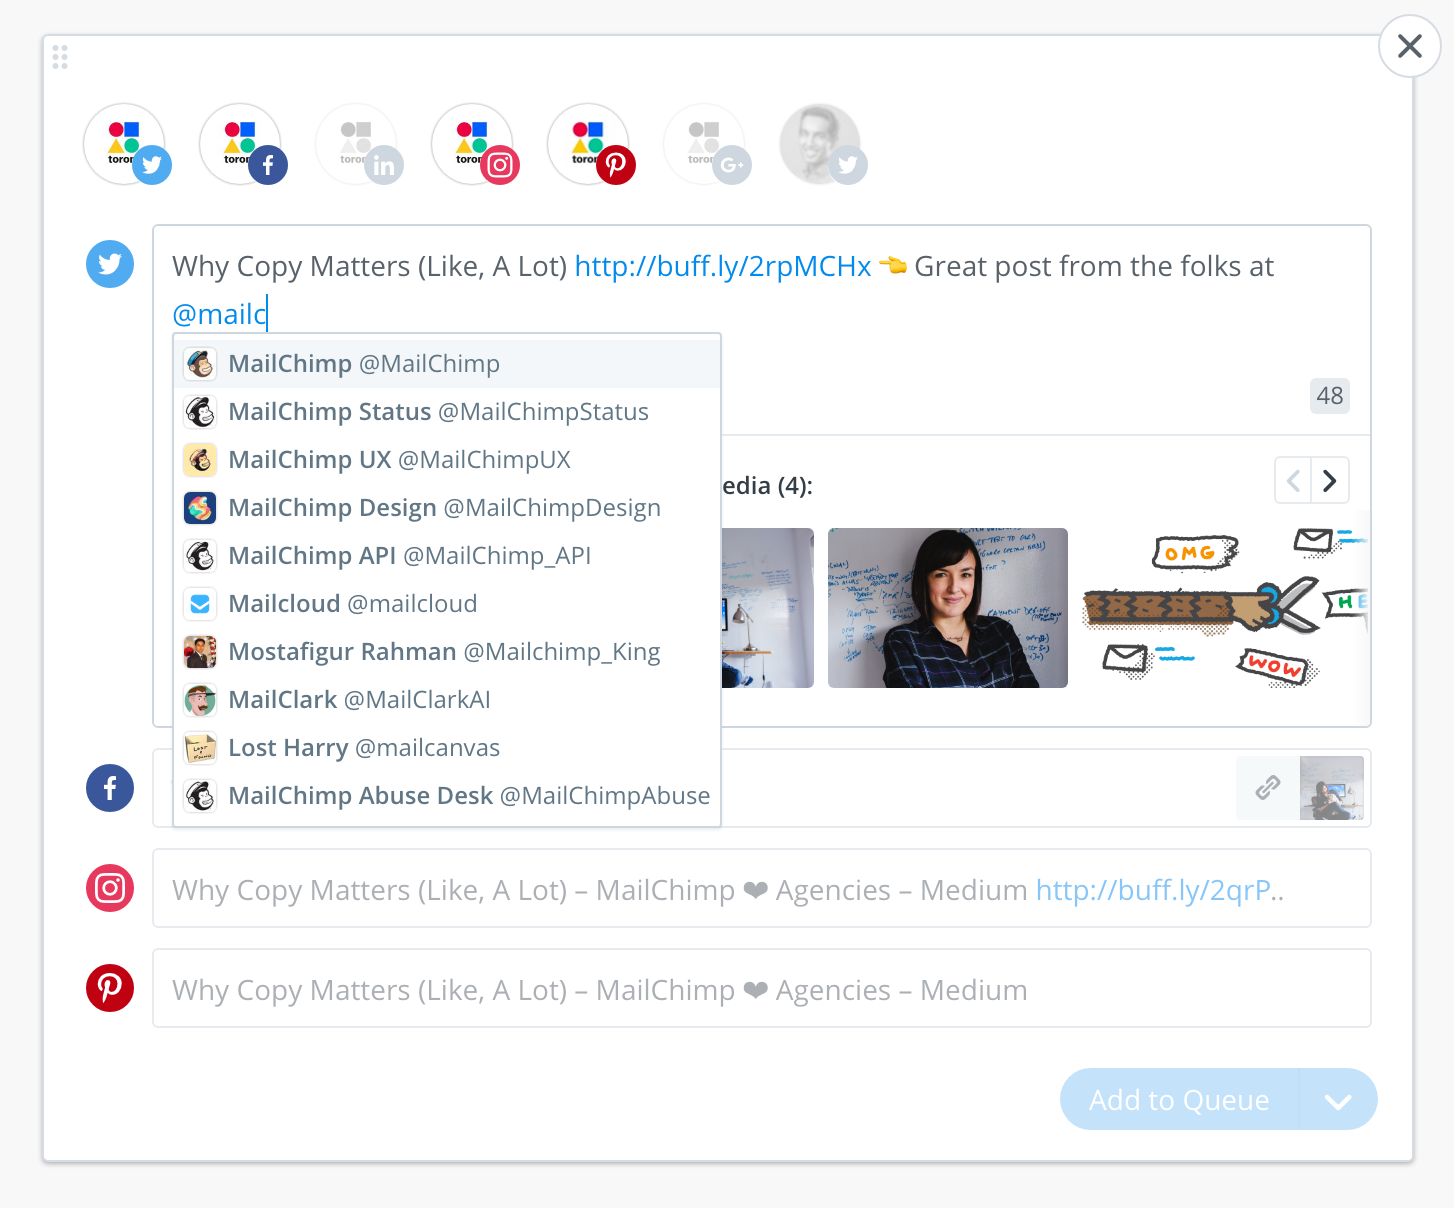
Task: Enable the personal Twitter photo avatar
Action: pyautogui.click(x=821, y=144)
